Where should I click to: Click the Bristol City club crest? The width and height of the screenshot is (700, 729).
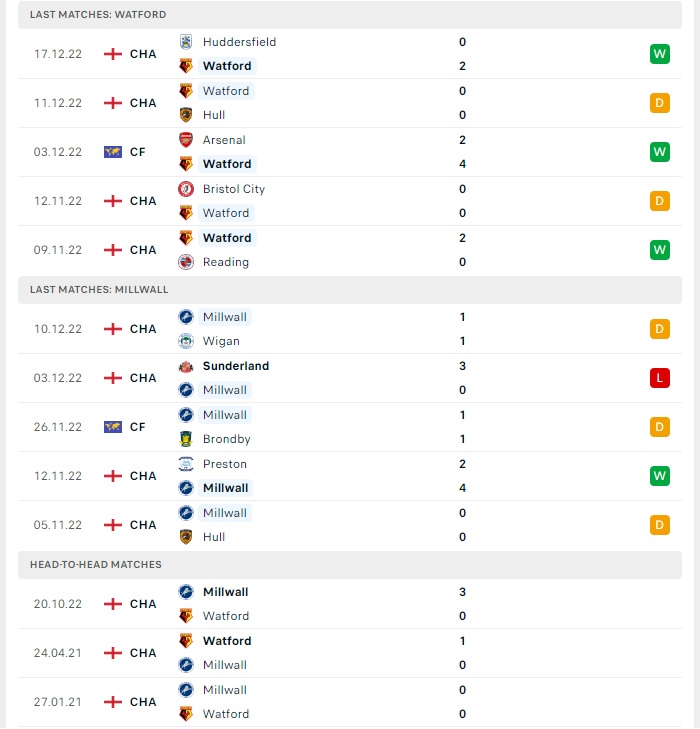pyautogui.click(x=186, y=189)
